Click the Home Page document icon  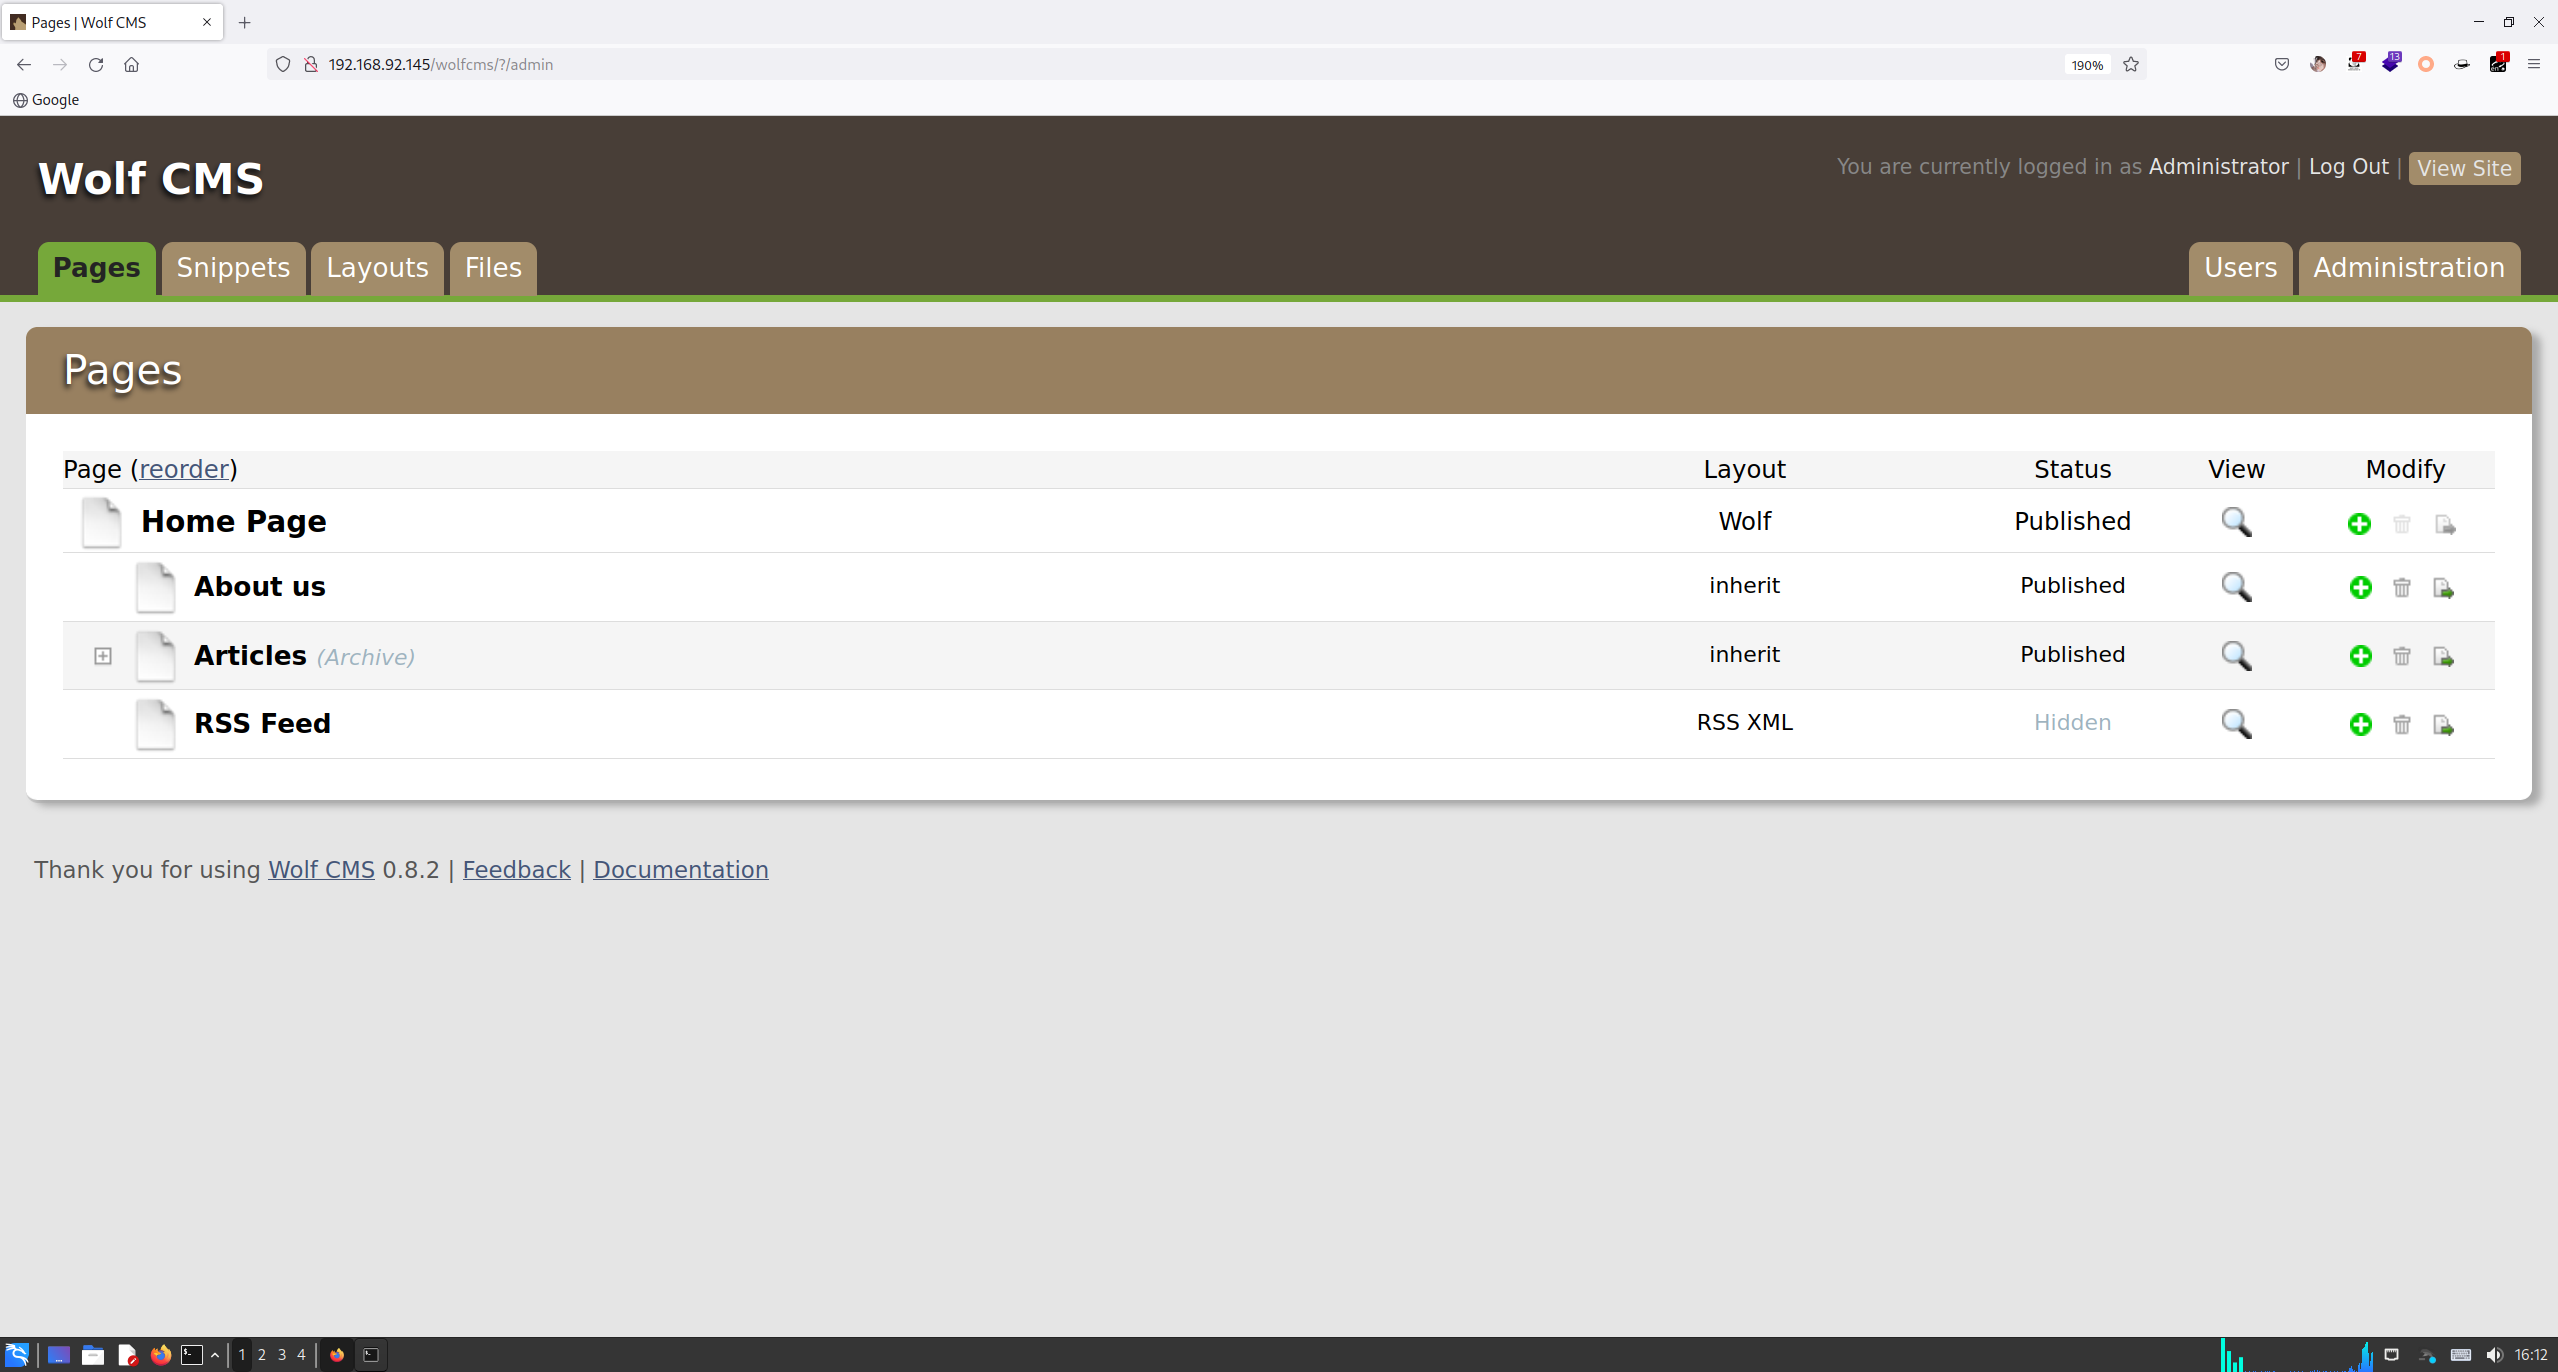[101, 522]
